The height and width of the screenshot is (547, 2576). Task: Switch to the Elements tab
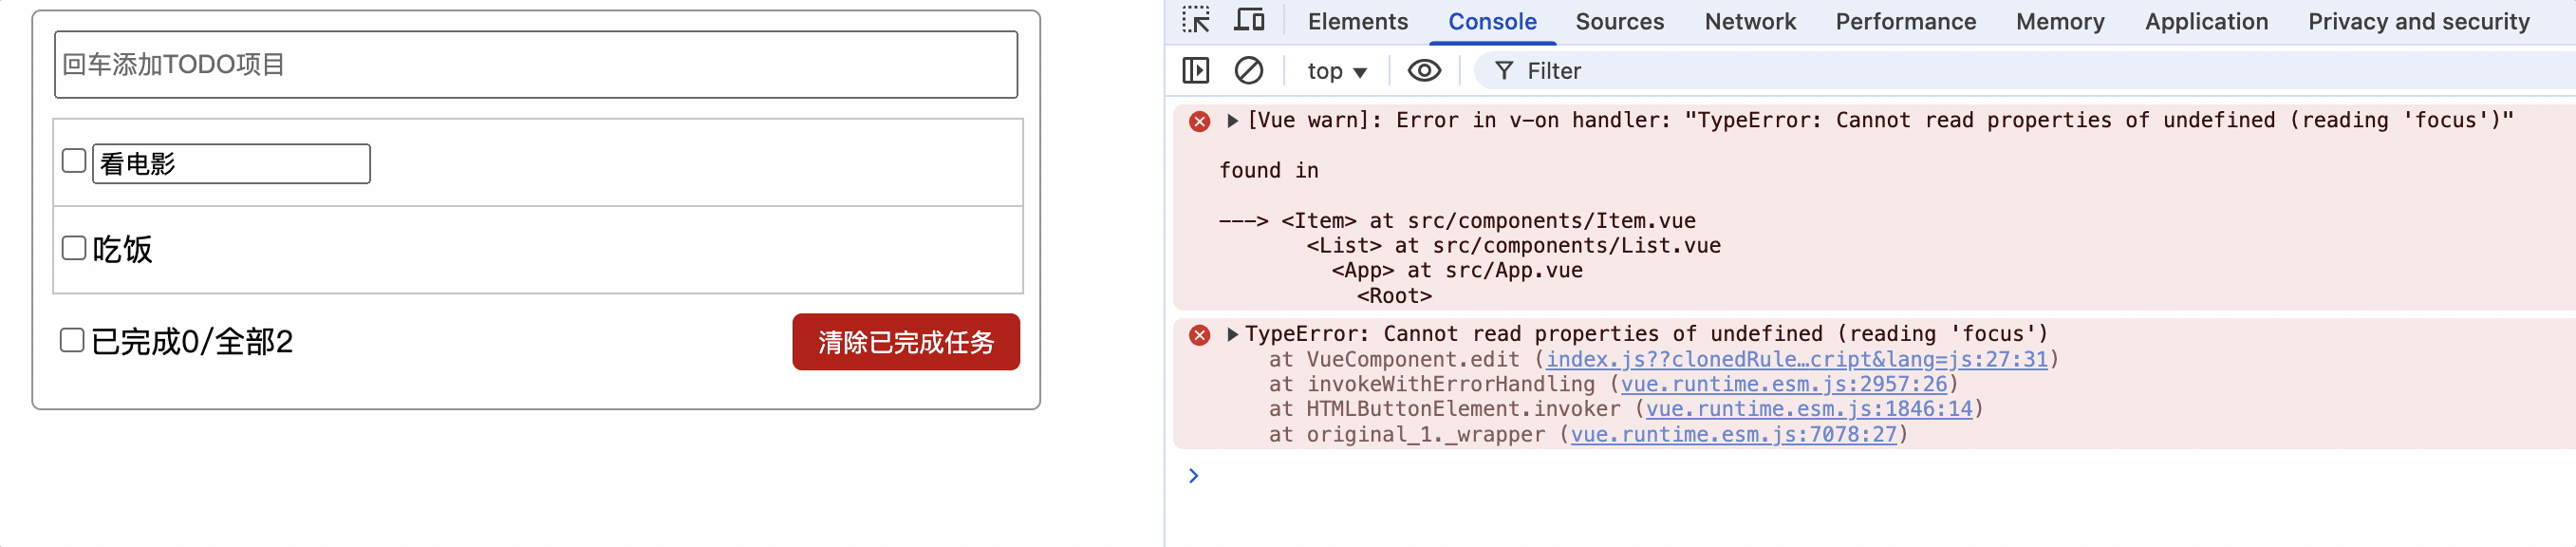[1357, 22]
